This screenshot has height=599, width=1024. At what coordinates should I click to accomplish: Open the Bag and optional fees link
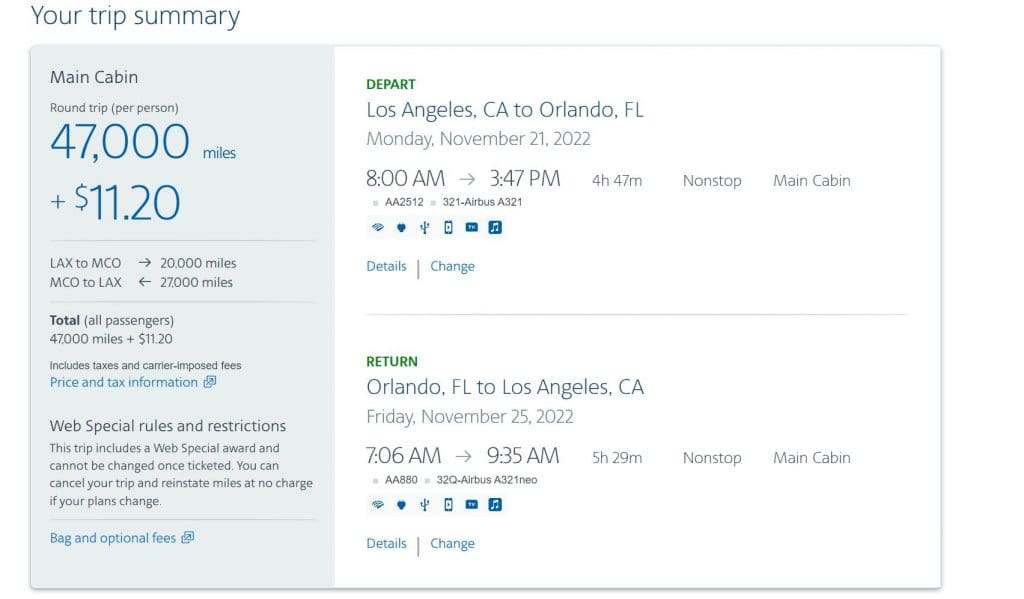coord(112,538)
